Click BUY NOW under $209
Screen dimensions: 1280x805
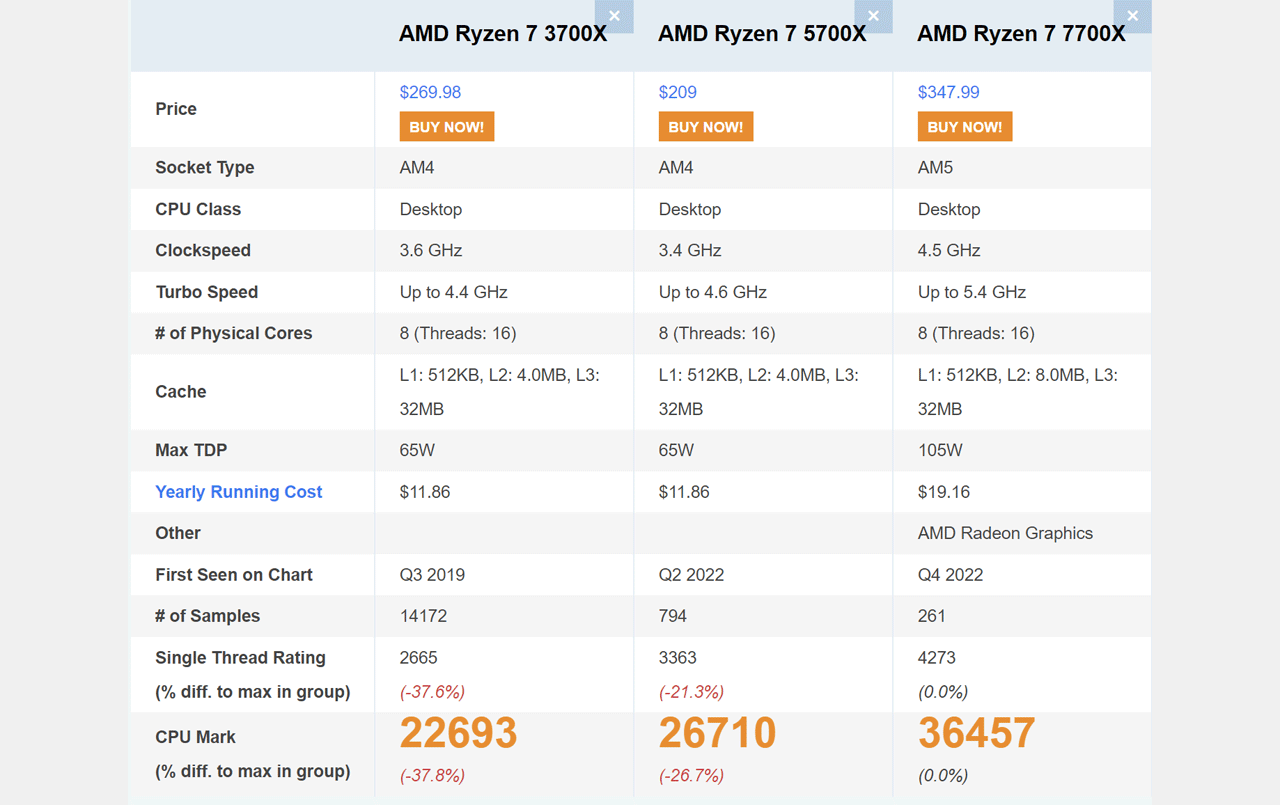click(x=706, y=127)
